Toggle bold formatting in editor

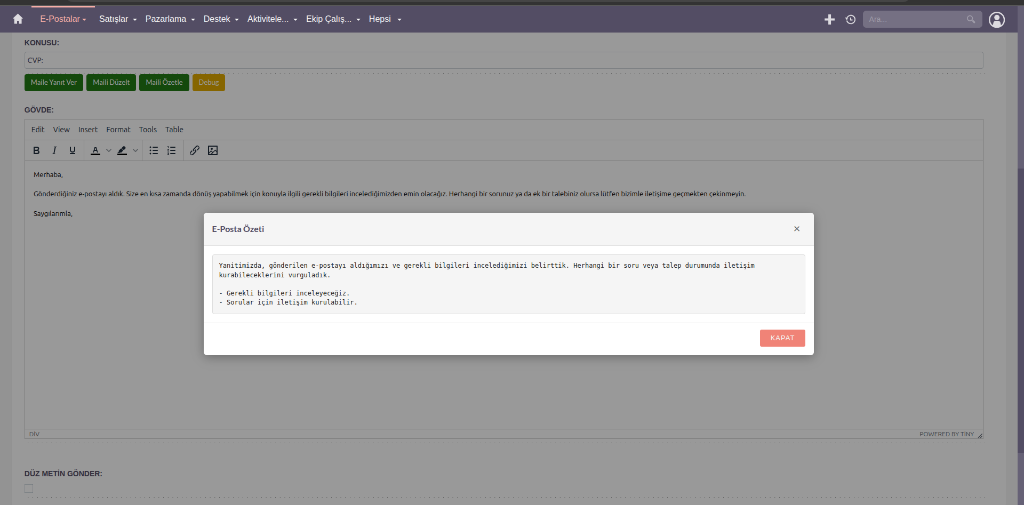[37, 150]
